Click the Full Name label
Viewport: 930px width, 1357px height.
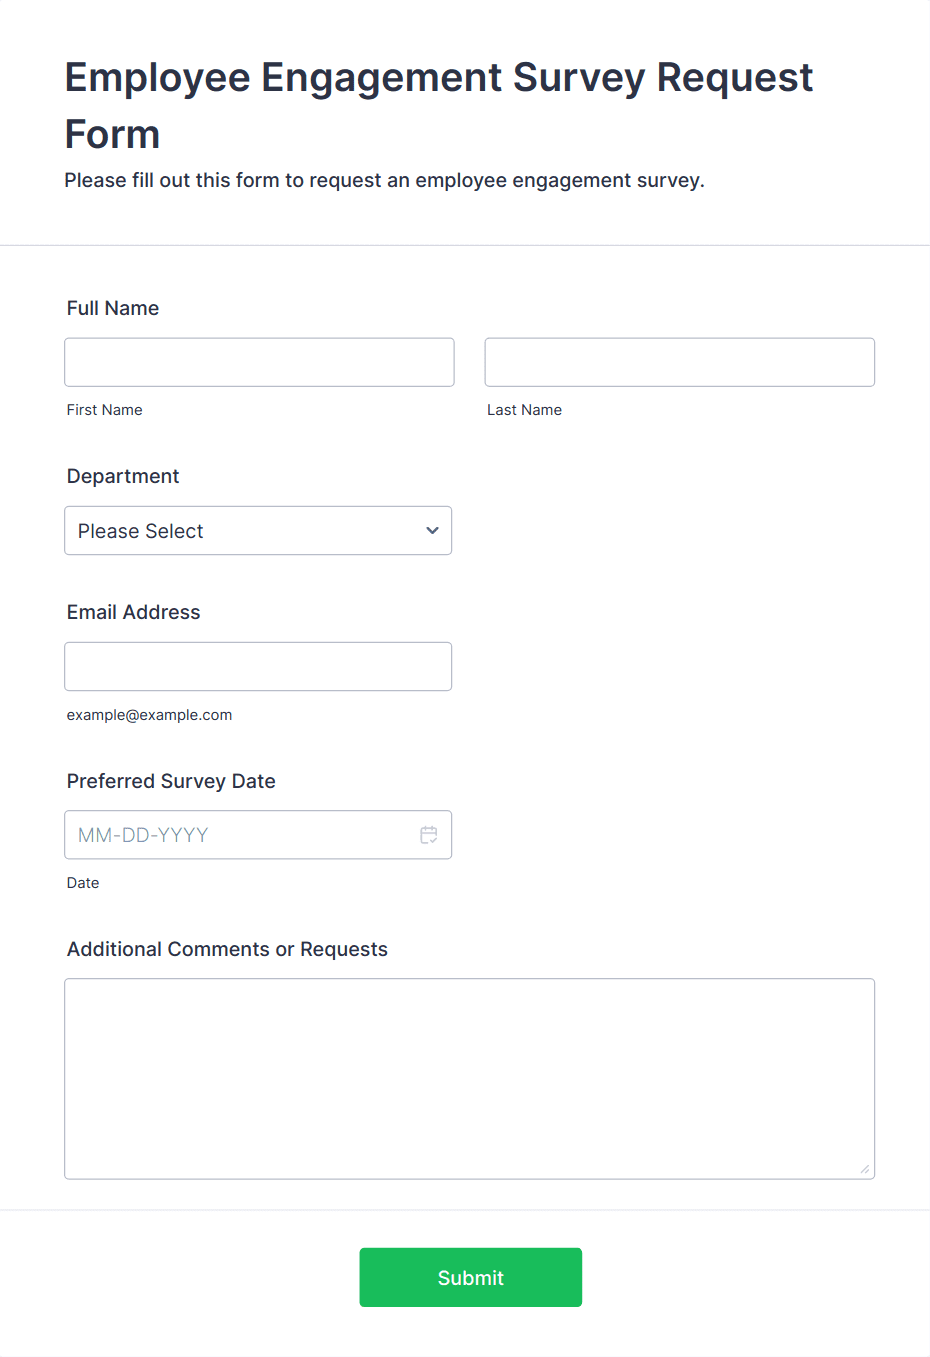113,308
